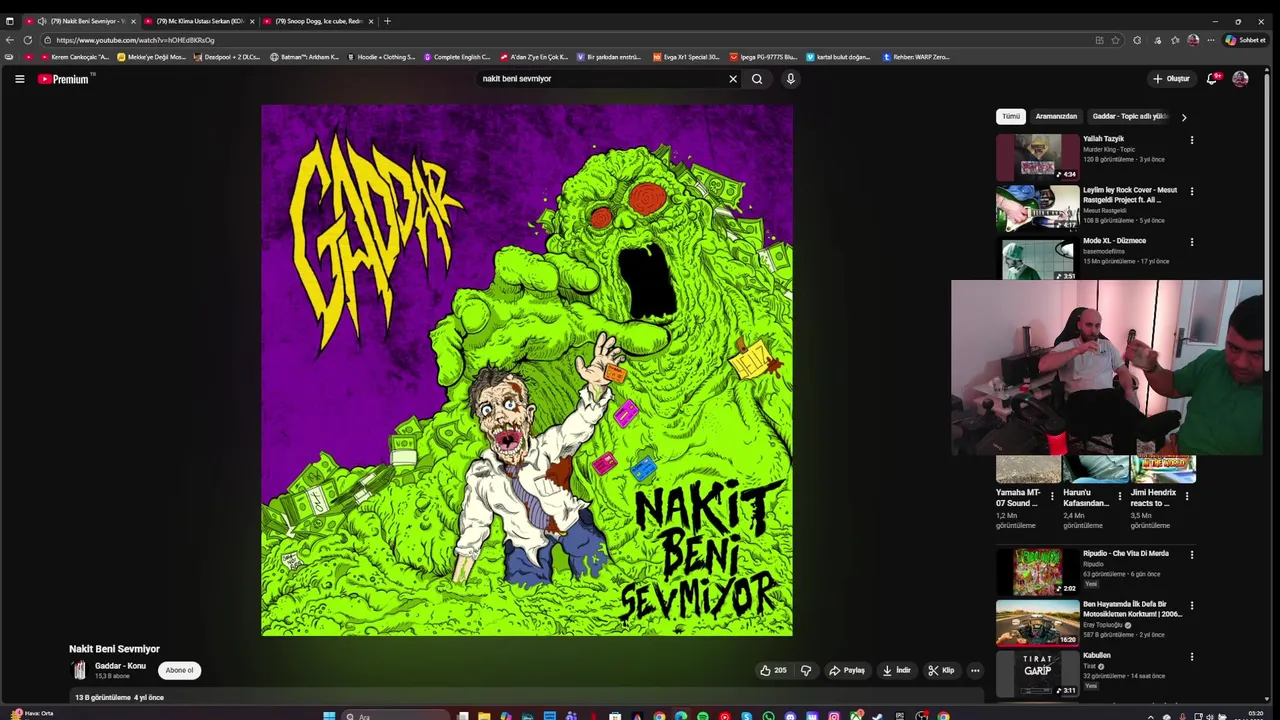Open Rehber: WARP Zero... bookmark

click(914, 57)
